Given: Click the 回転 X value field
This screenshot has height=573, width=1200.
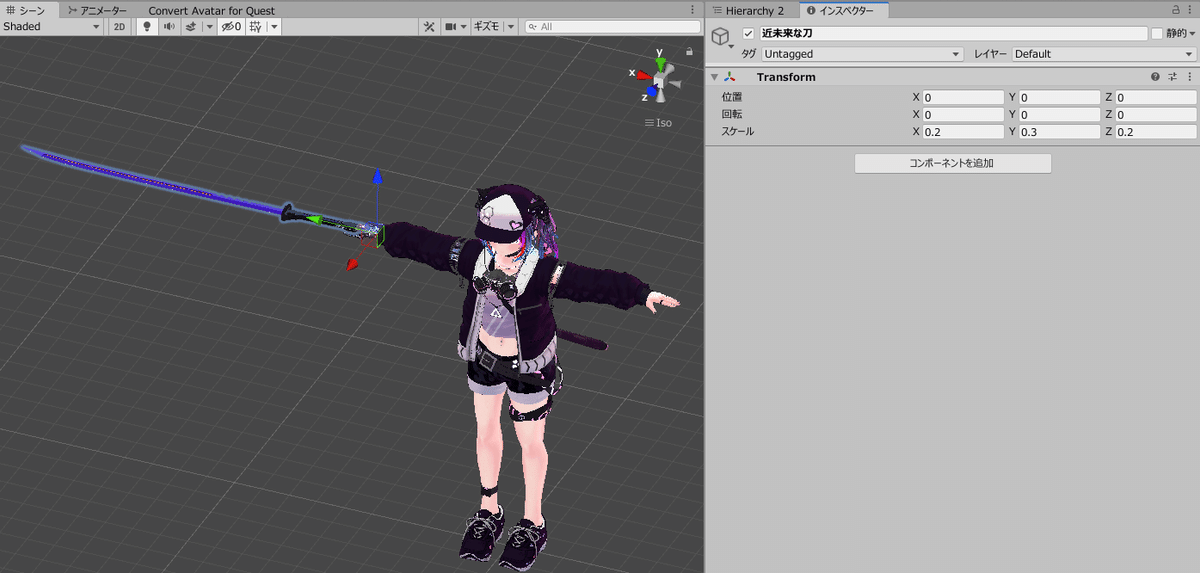Looking at the screenshot, I should [x=963, y=115].
